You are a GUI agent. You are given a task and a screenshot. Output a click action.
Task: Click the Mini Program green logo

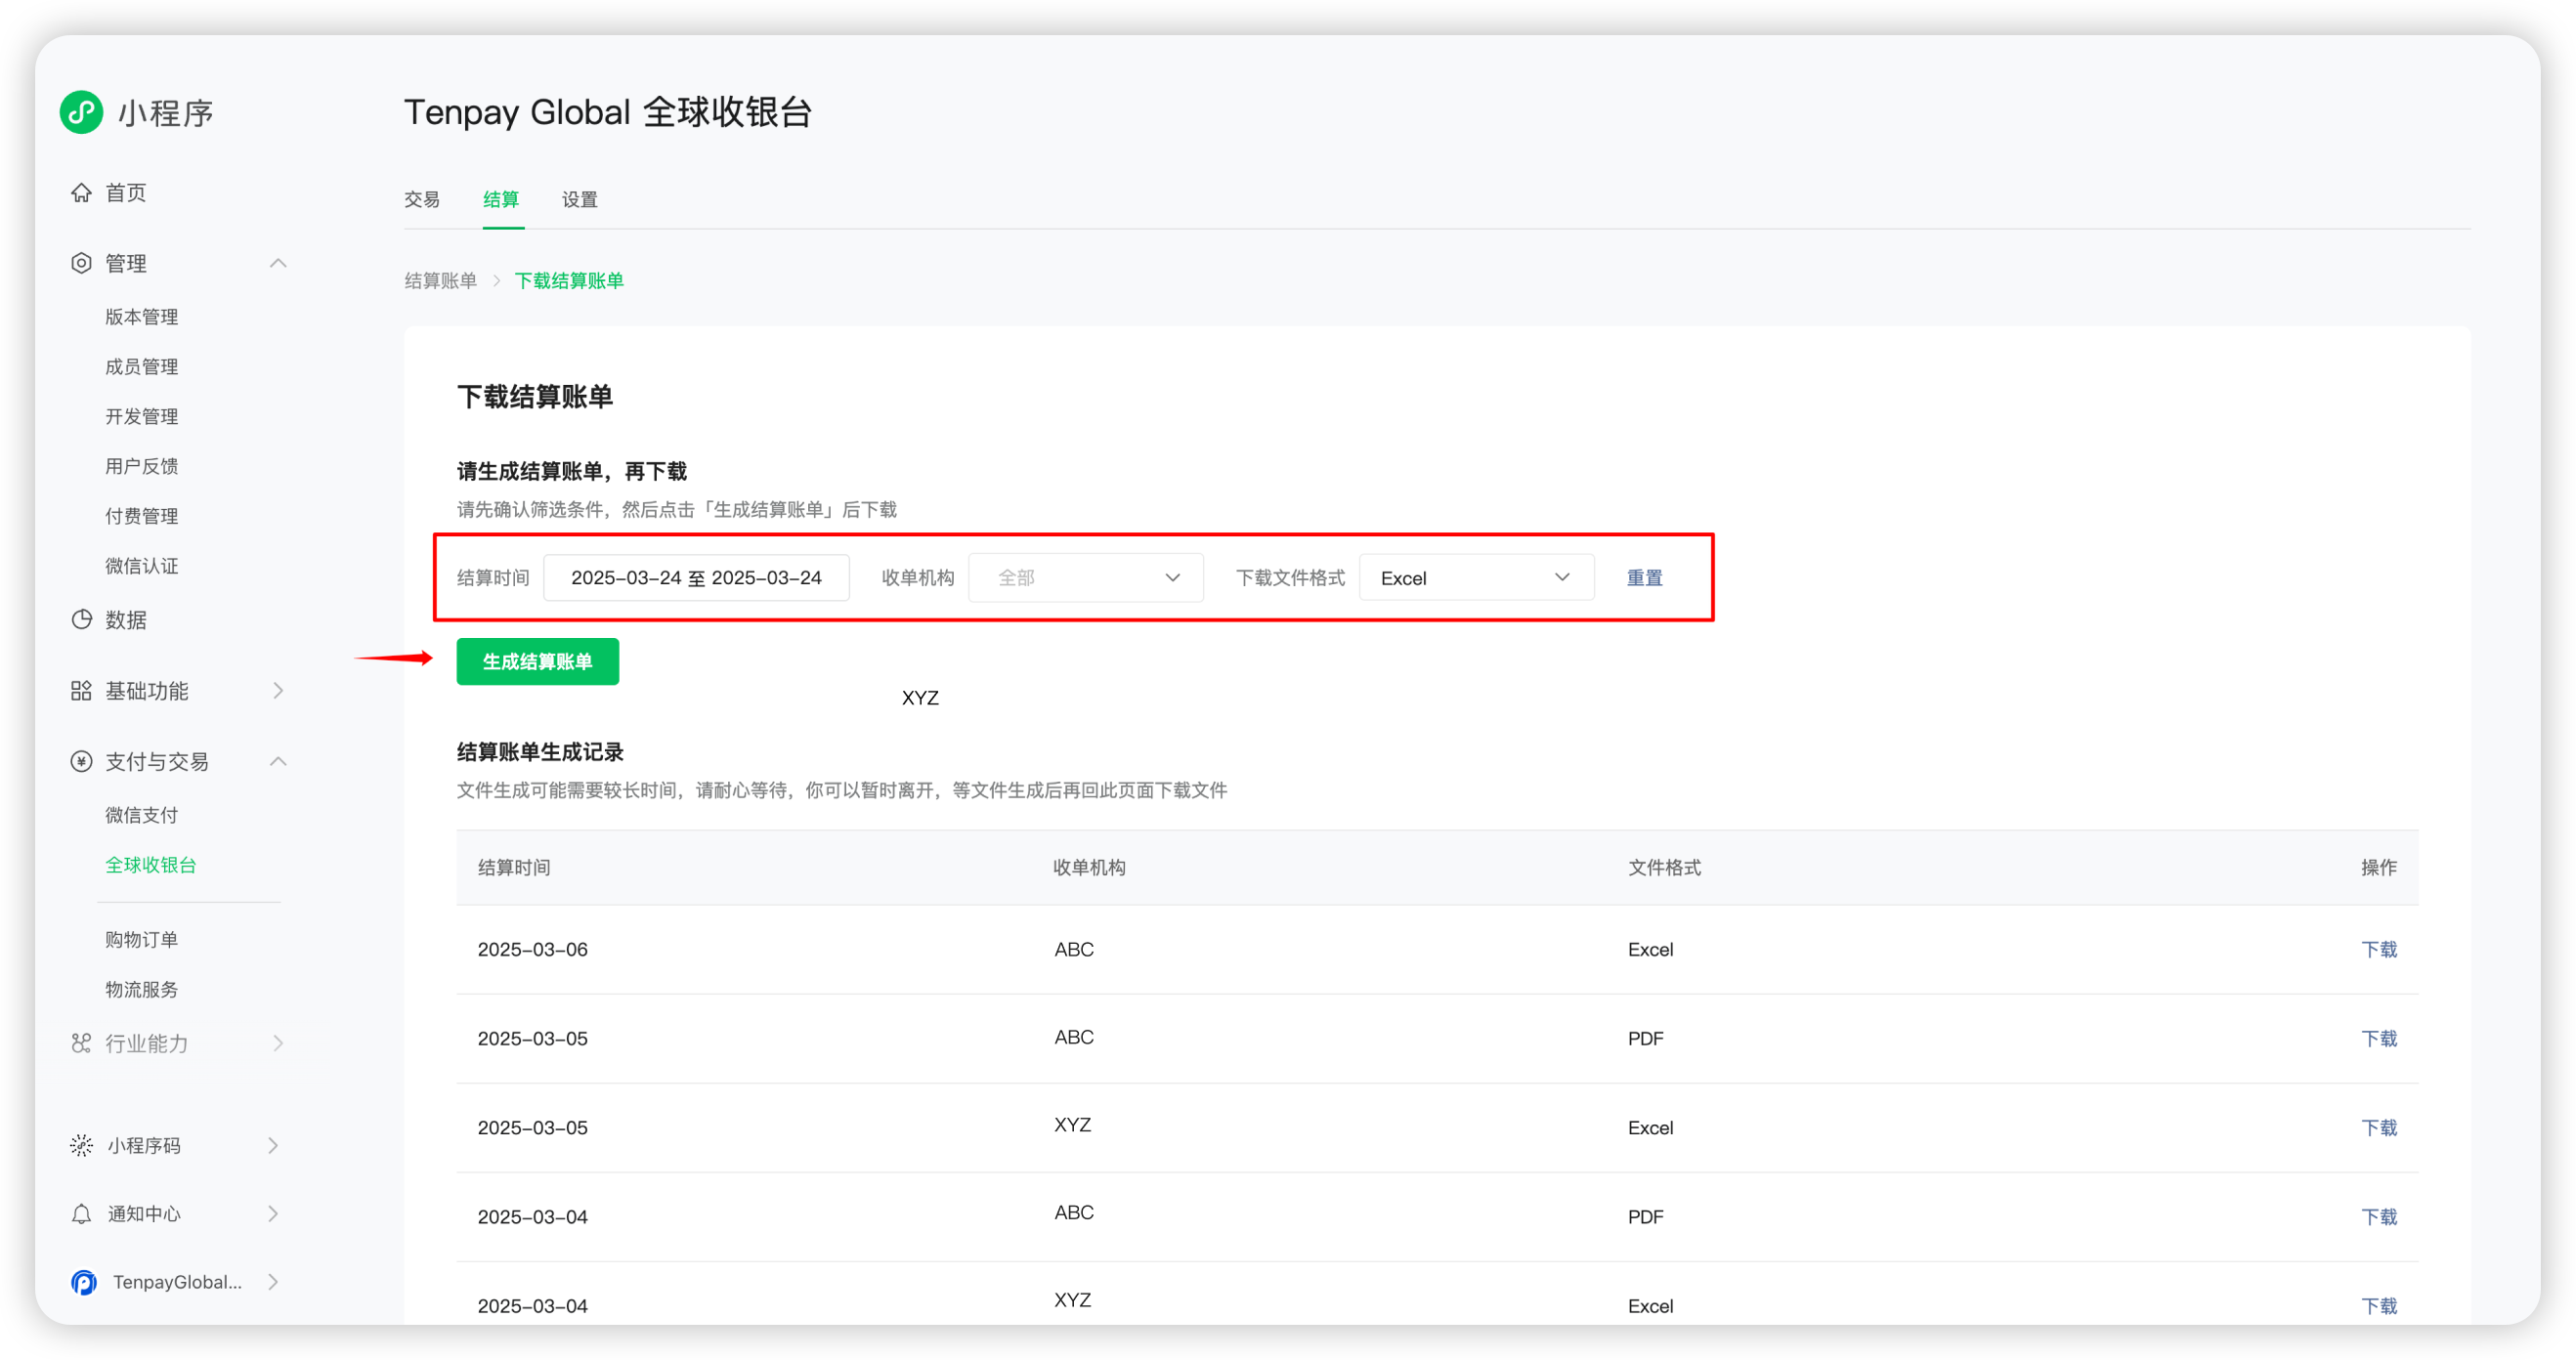point(81,112)
